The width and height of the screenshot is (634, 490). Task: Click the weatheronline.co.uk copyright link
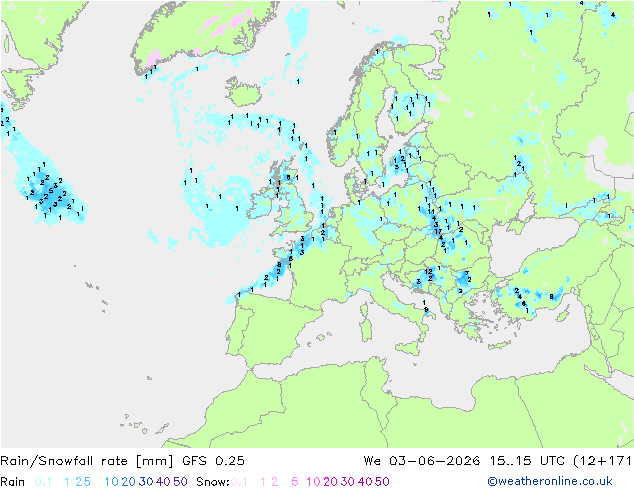[x=550, y=481]
